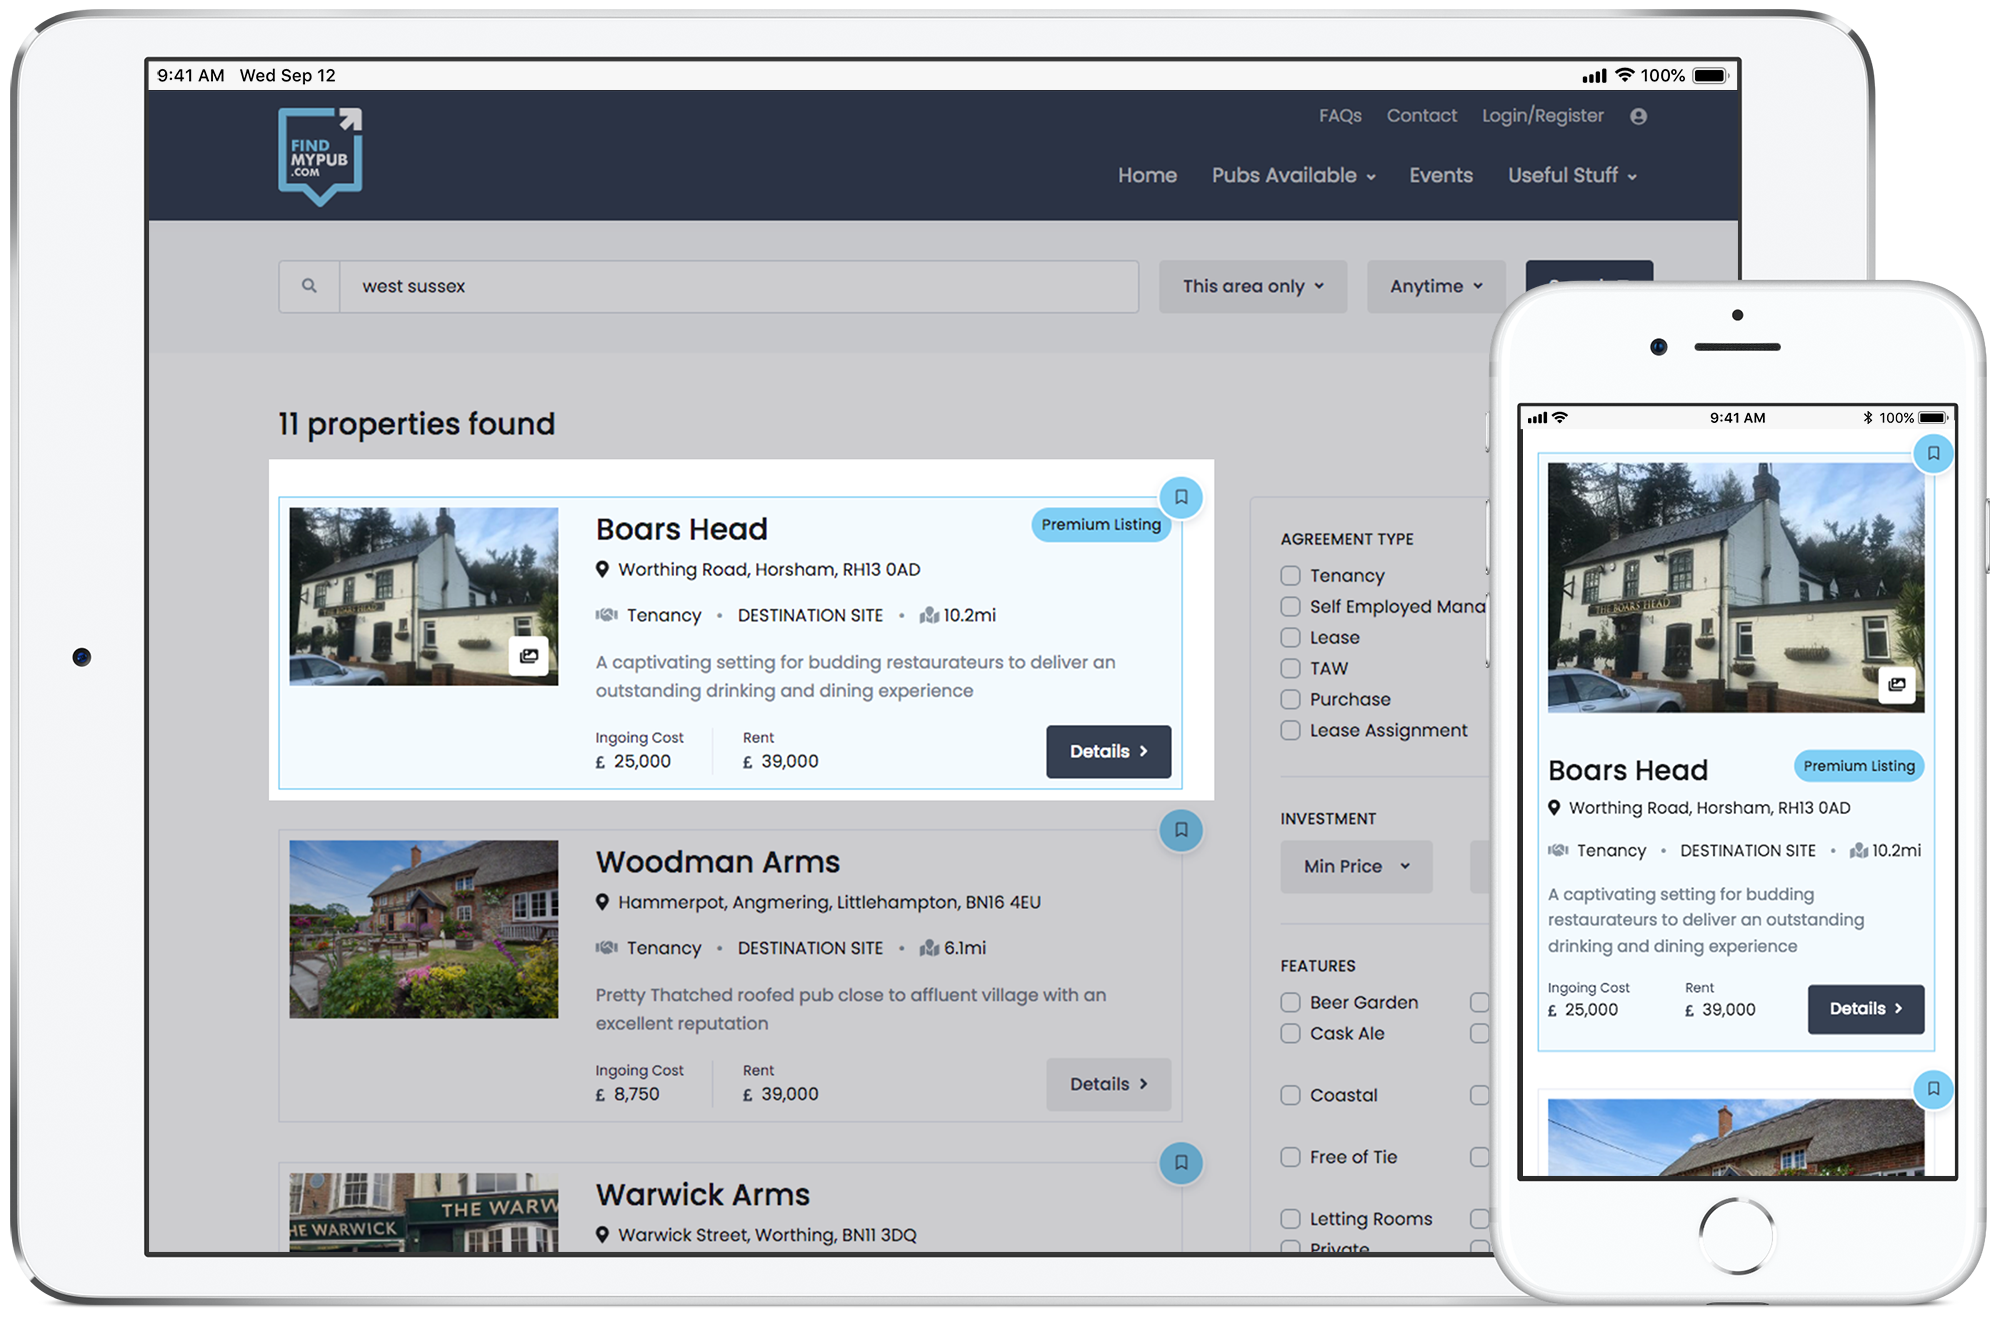The image size is (2000, 1321).
Task: Click the search magnifier icon
Action: 309,286
